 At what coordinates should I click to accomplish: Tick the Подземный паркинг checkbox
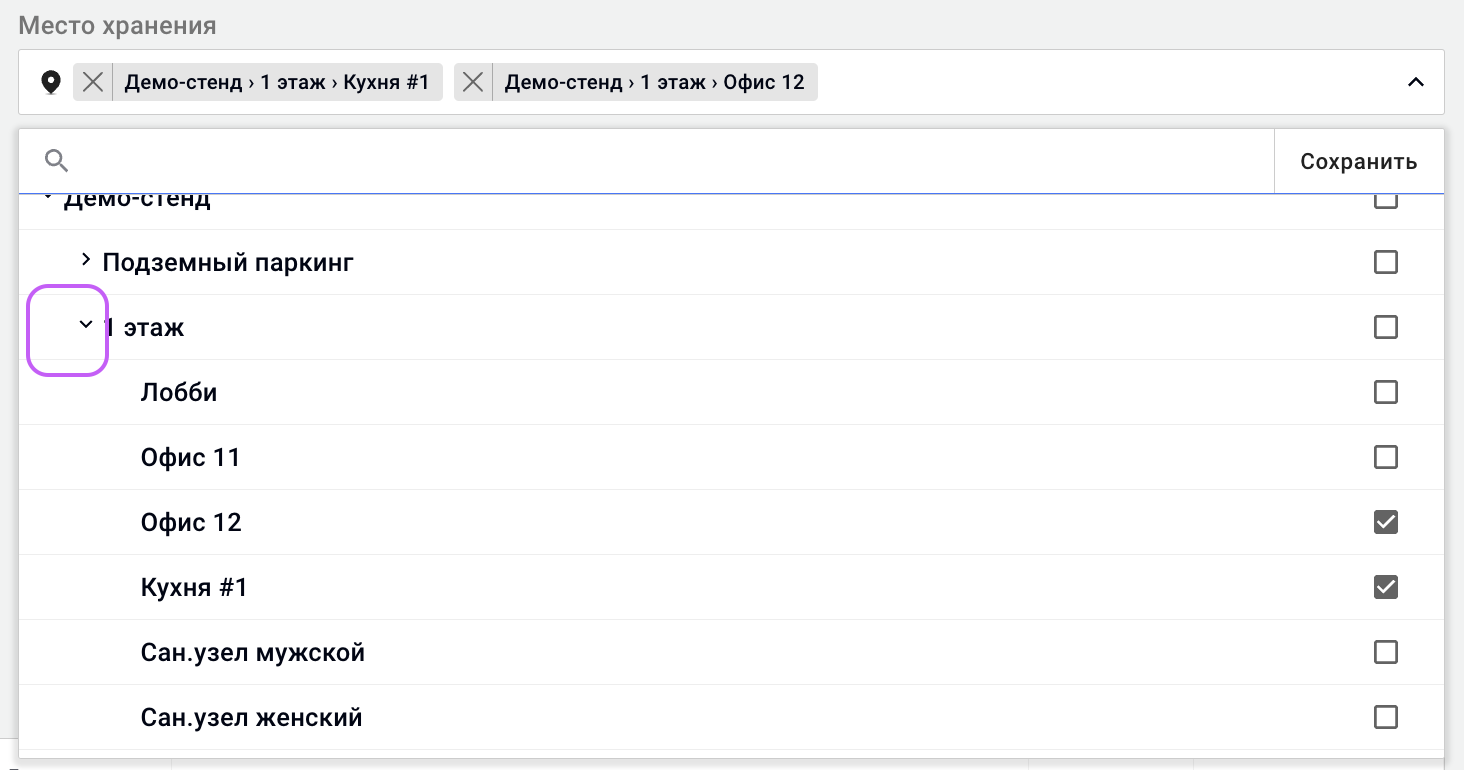pos(1386,262)
